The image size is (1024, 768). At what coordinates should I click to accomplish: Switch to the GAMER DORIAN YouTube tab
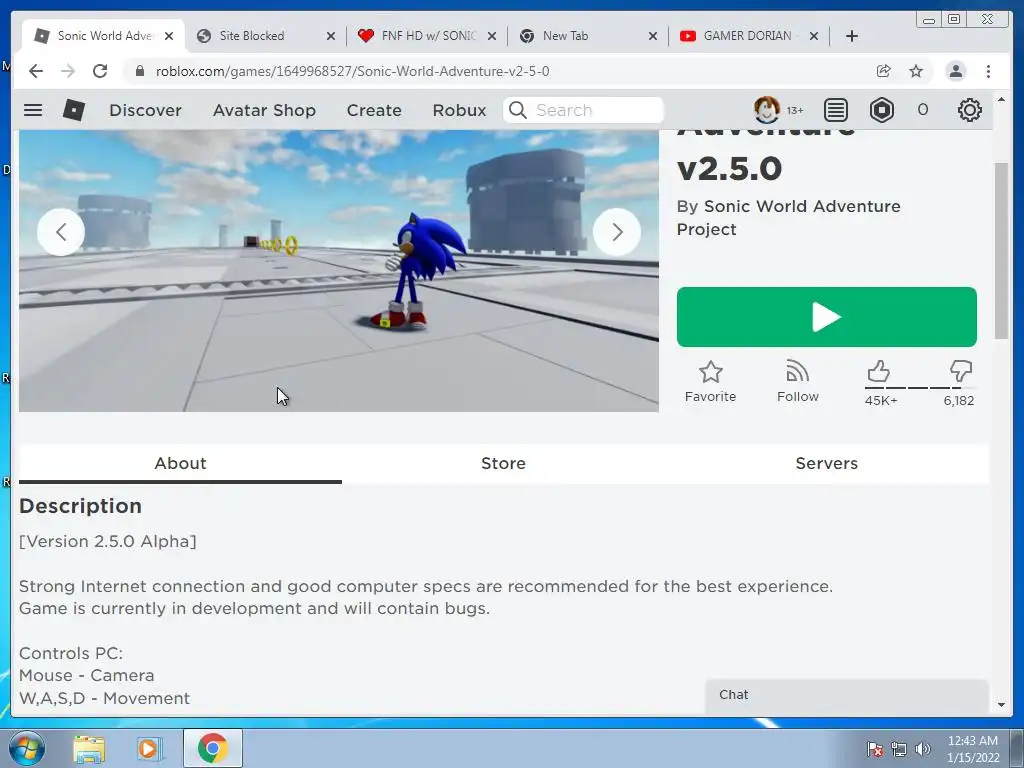[x=748, y=36]
